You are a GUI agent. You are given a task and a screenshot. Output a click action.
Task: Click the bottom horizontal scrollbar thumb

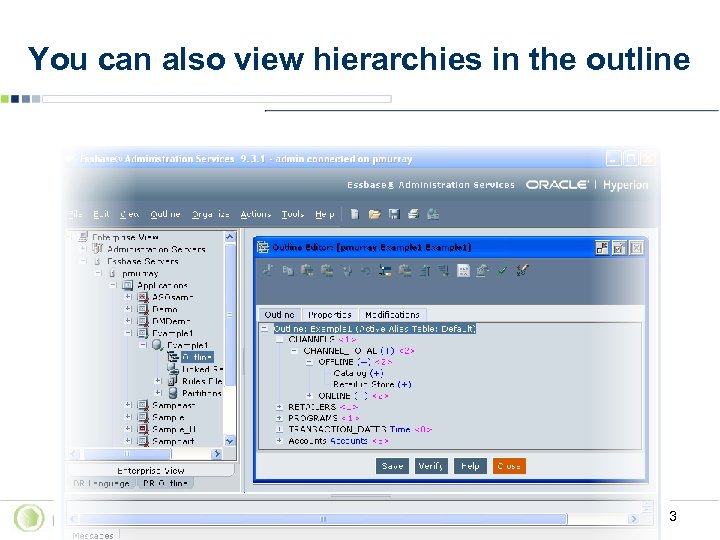[x=323, y=519]
